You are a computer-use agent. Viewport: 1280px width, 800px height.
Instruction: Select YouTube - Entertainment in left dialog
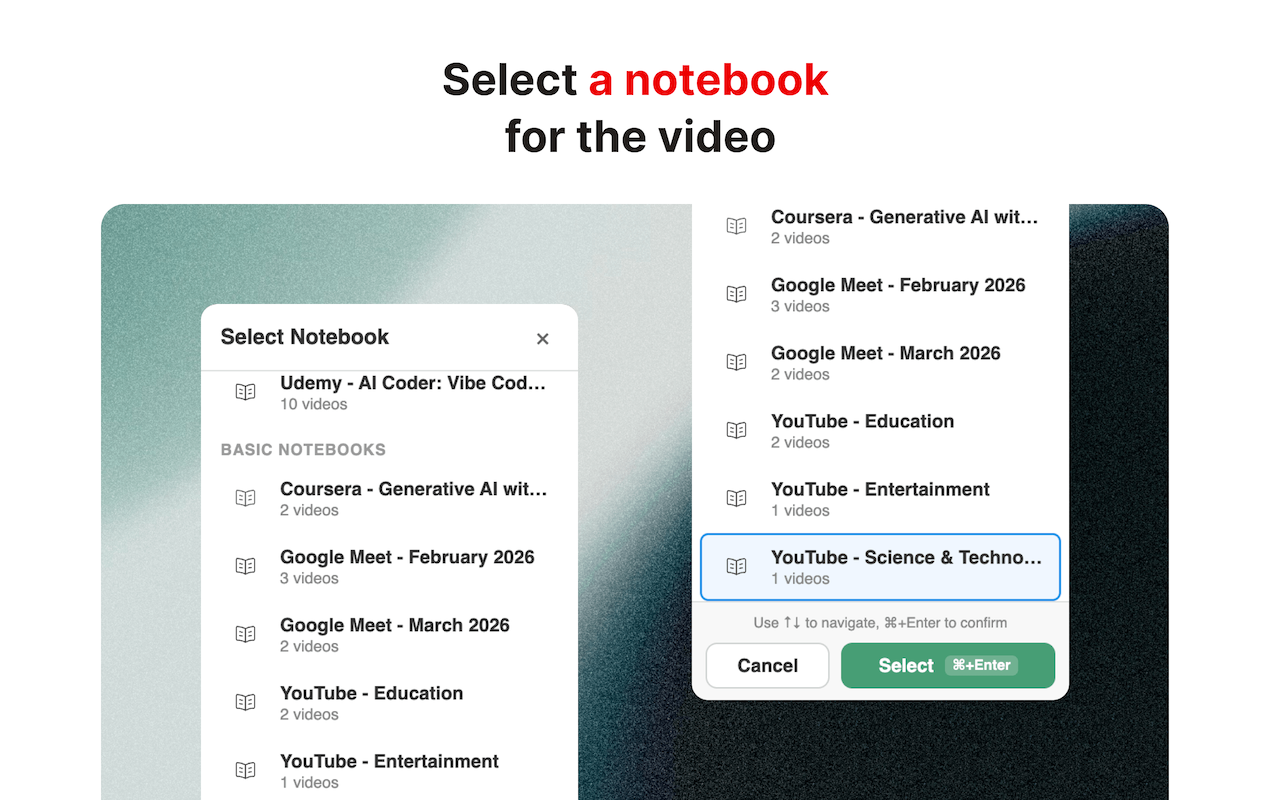[x=389, y=770]
